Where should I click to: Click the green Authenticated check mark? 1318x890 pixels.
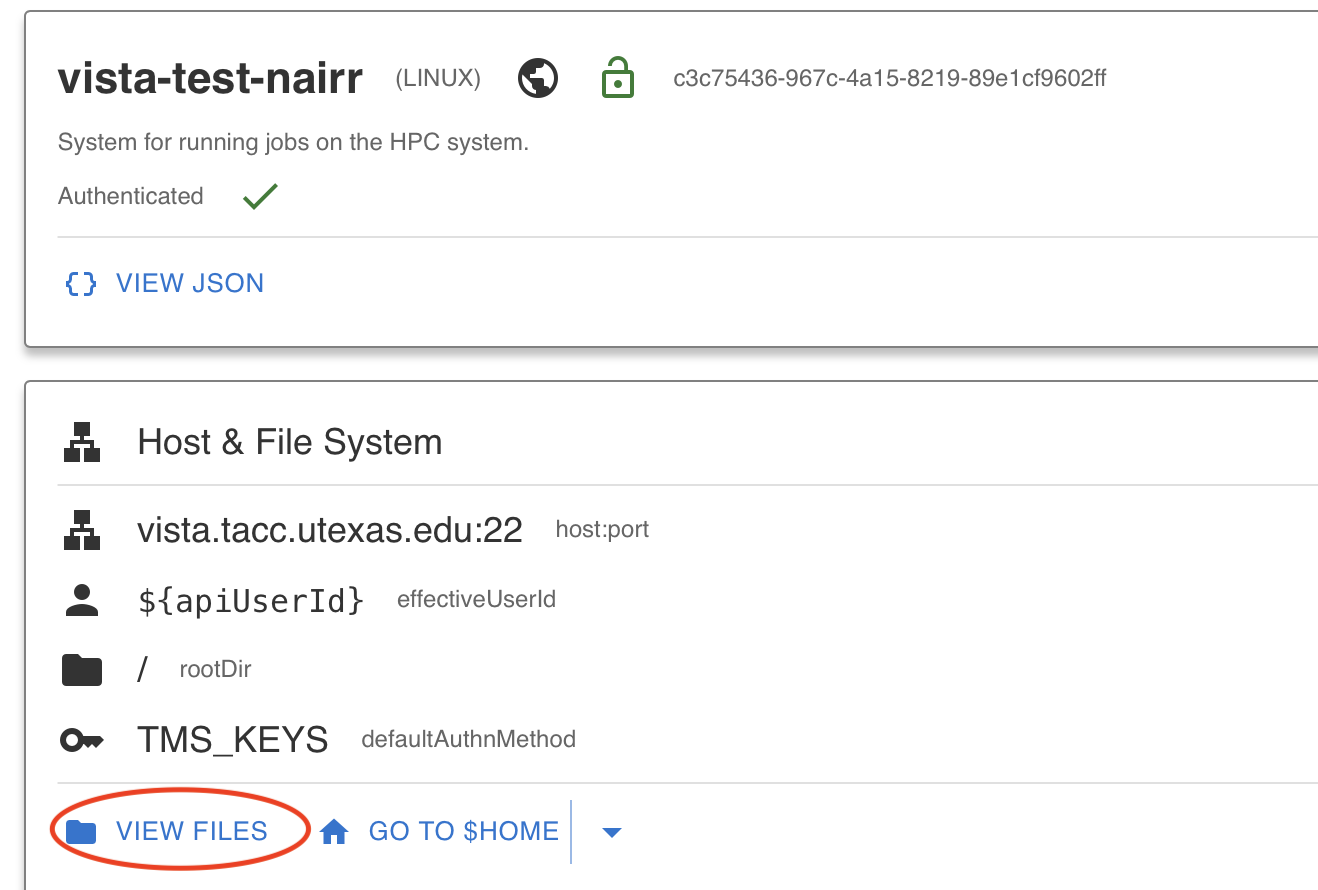coord(260,196)
